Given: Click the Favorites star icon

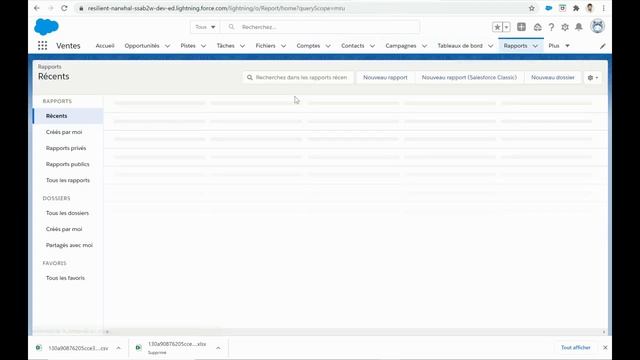Looking at the screenshot, I should click(x=497, y=27).
